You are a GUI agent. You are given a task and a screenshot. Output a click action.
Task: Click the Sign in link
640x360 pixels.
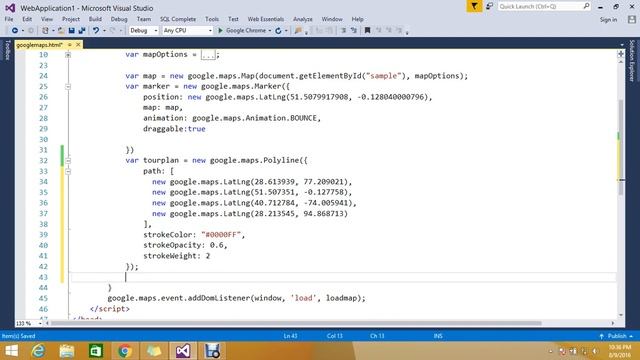coord(608,20)
